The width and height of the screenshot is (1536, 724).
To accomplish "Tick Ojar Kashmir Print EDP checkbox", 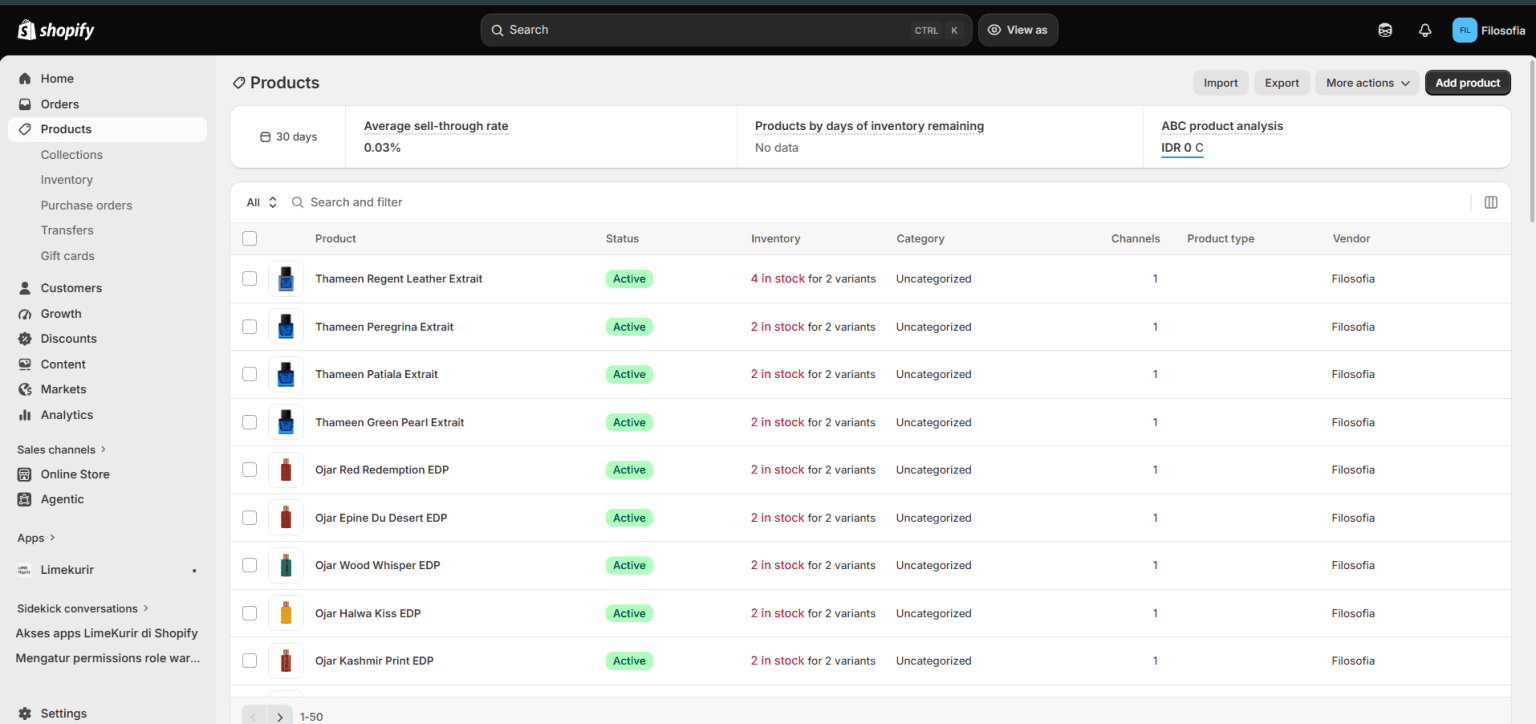I will 250,661.
